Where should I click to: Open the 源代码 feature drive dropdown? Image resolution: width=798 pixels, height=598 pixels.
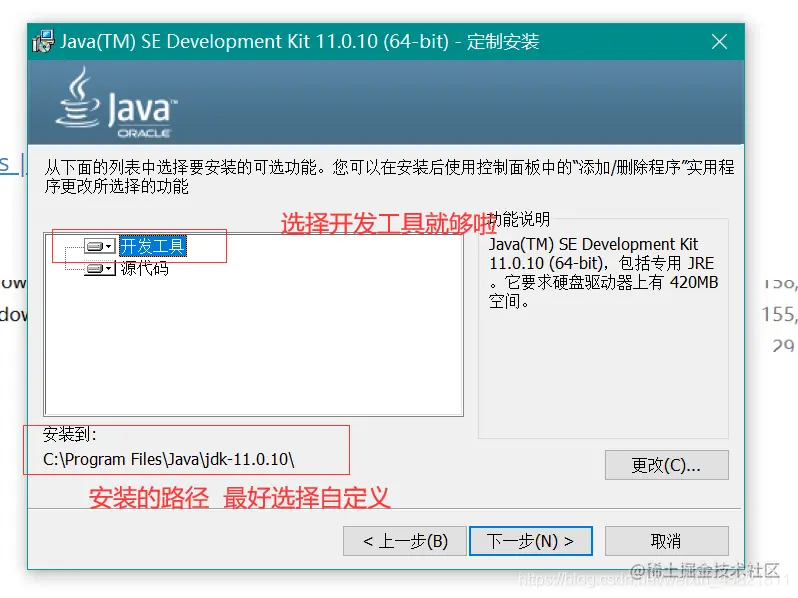tap(100, 268)
